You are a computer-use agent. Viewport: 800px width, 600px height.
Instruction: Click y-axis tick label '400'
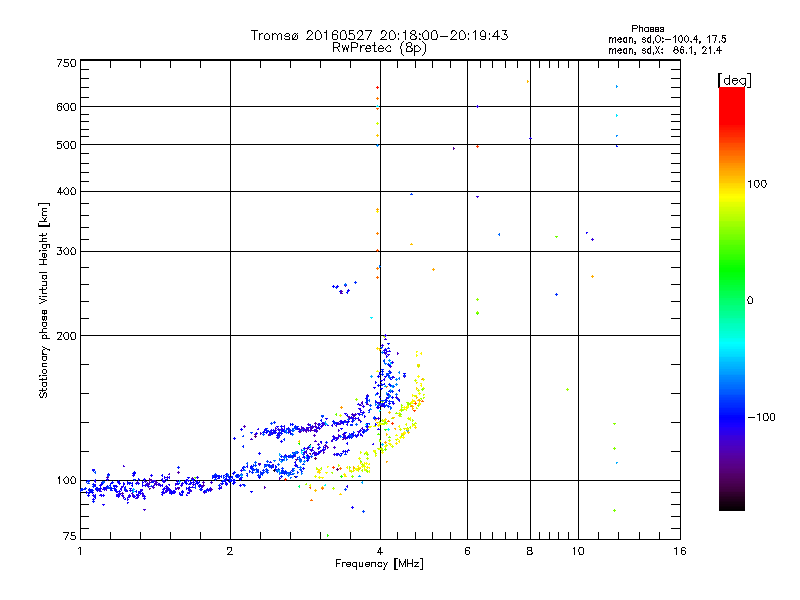[66, 191]
